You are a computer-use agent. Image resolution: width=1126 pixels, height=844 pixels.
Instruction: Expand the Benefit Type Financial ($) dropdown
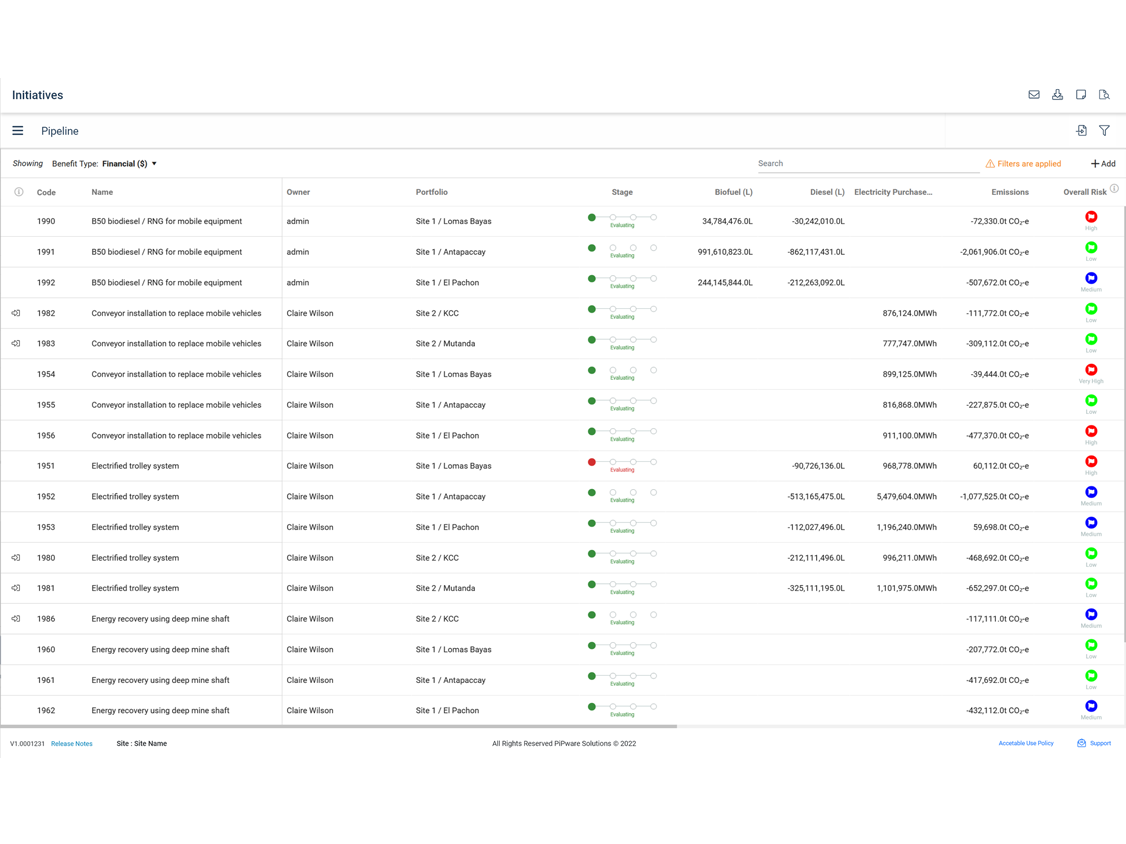(129, 164)
